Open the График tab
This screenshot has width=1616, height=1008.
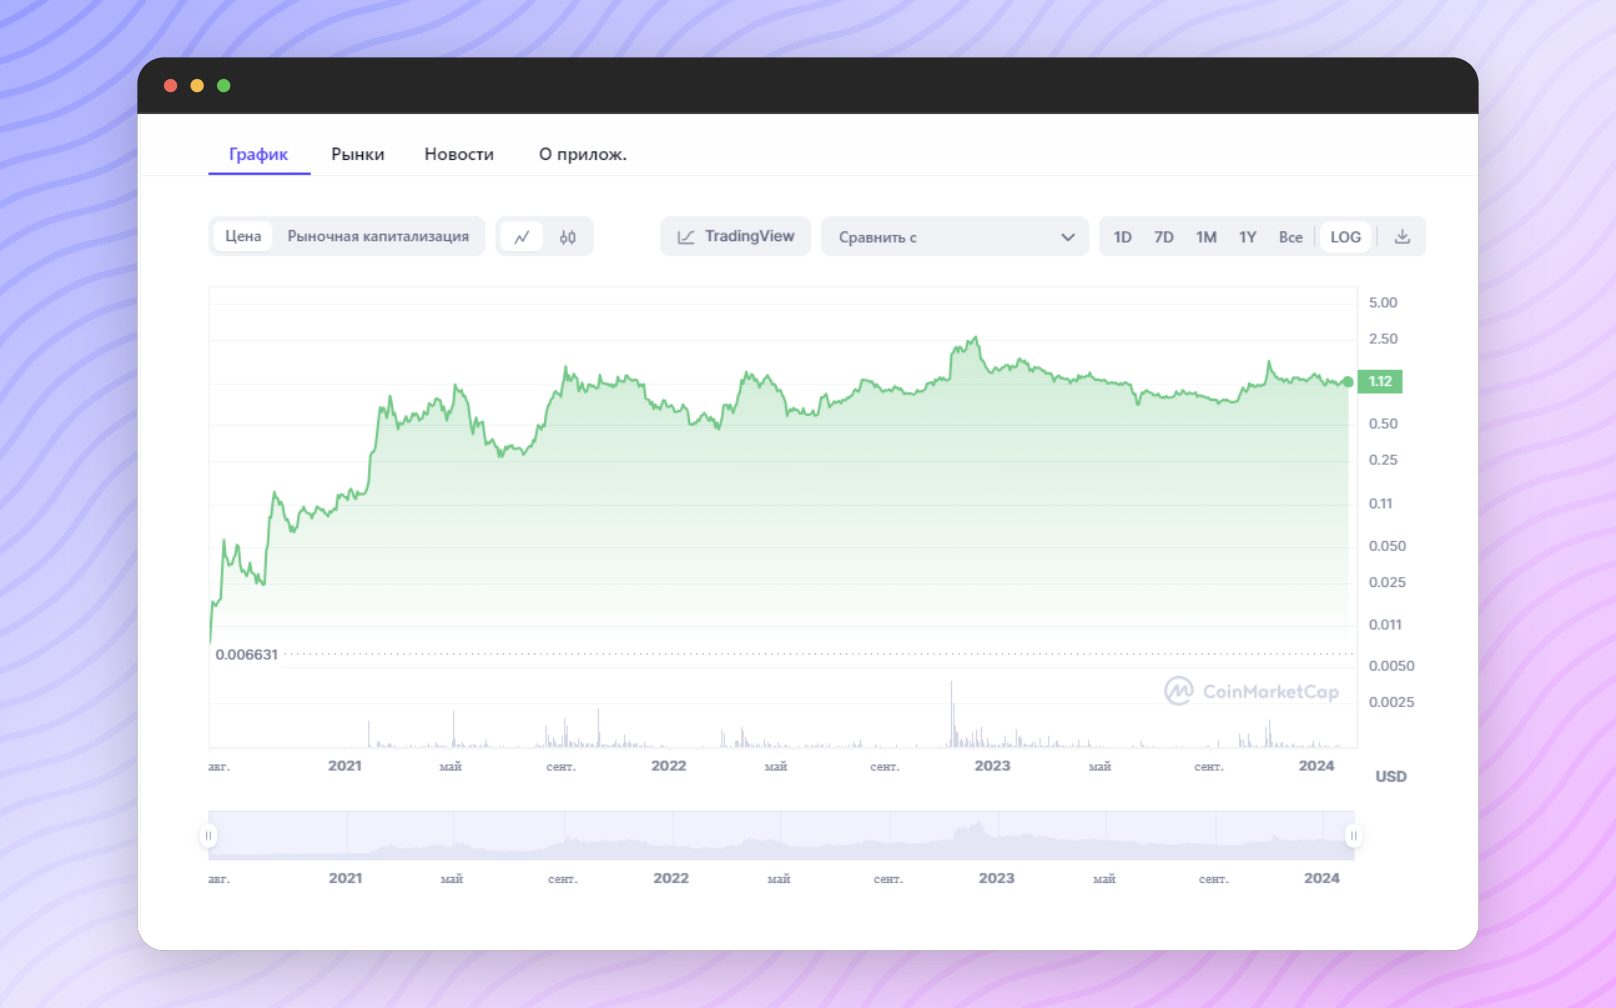pyautogui.click(x=259, y=154)
